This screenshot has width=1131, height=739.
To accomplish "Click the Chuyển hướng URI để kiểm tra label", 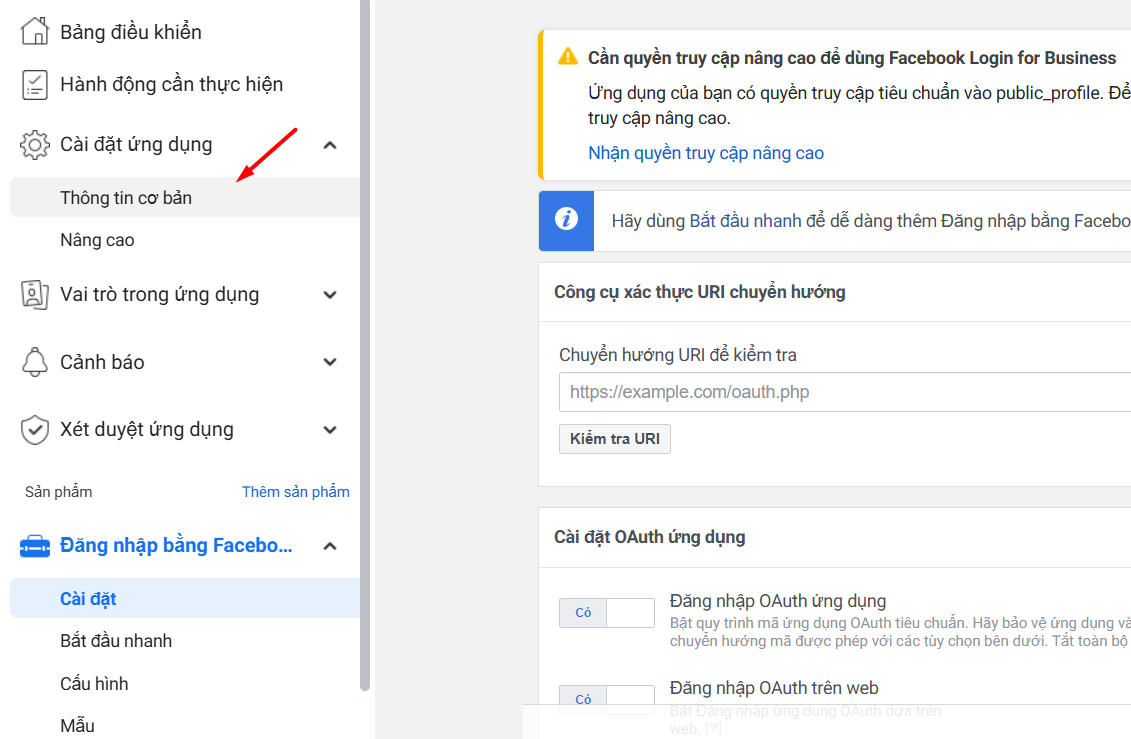I will pos(678,355).
